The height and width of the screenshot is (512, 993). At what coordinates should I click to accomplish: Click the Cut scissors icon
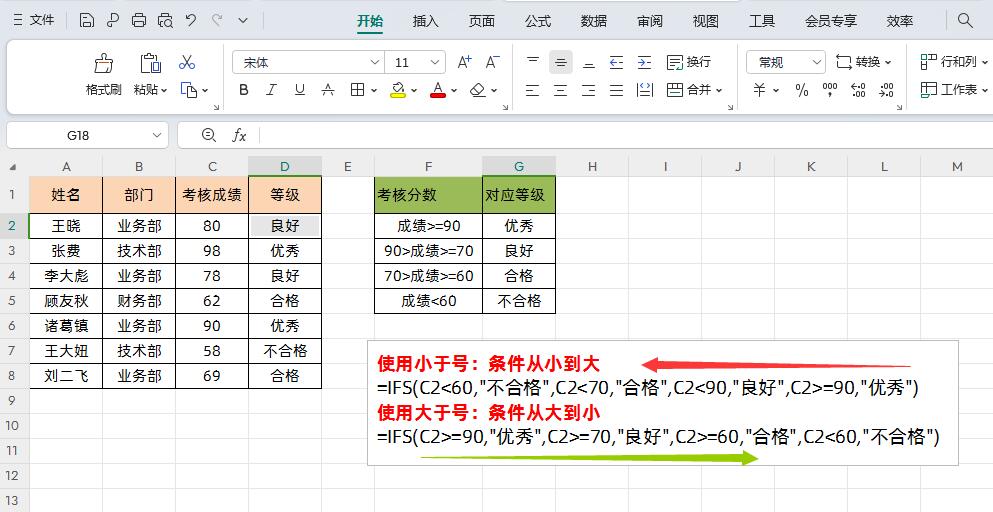click(x=187, y=62)
